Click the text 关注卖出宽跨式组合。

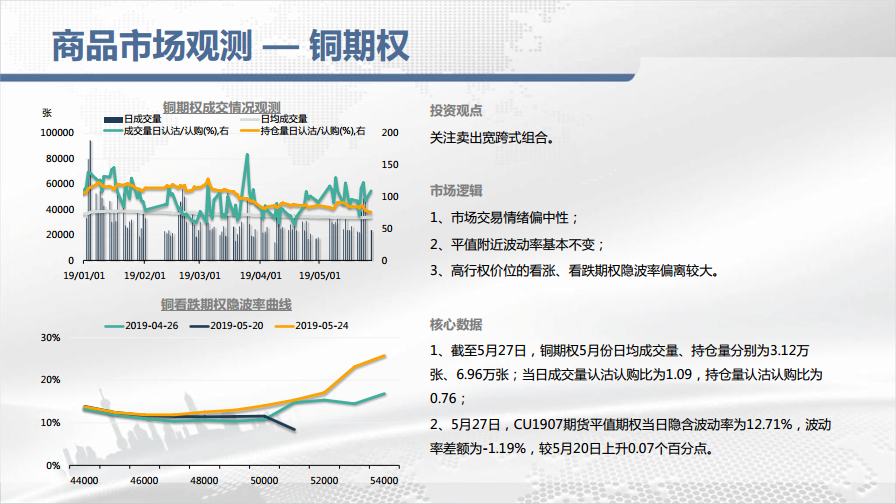tap(492, 138)
